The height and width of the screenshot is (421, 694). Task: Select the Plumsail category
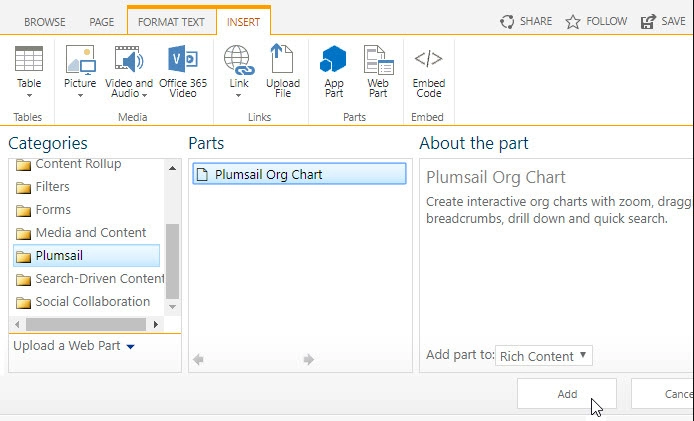(86, 255)
